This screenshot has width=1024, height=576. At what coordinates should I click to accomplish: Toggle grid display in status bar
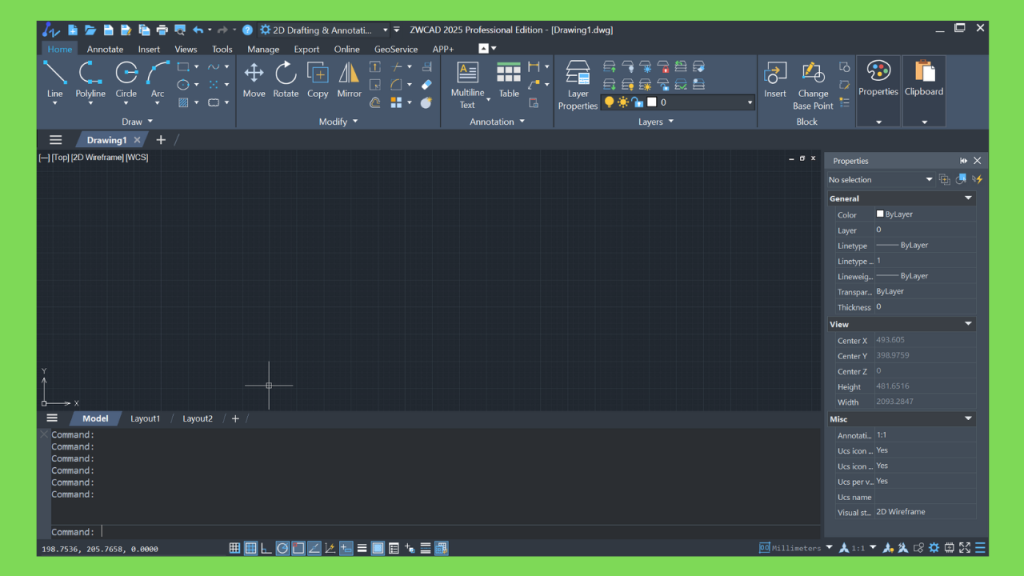point(250,549)
